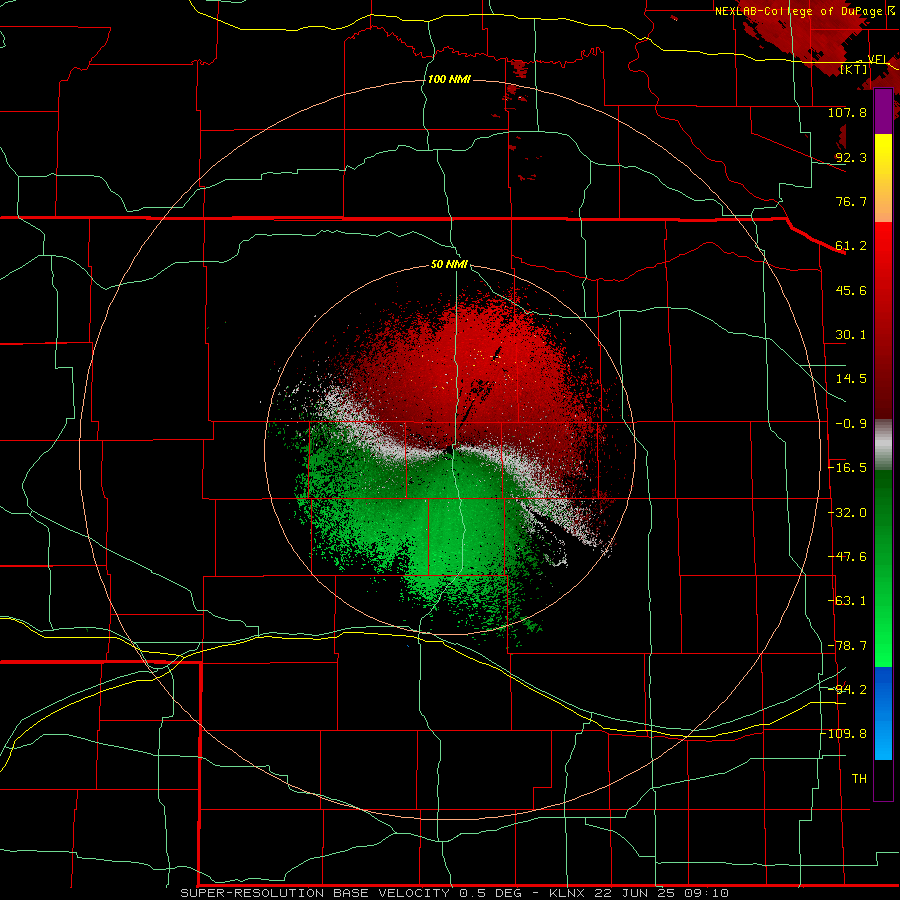
Task: Click the black TH segment of color bar
Action: (x=883, y=780)
